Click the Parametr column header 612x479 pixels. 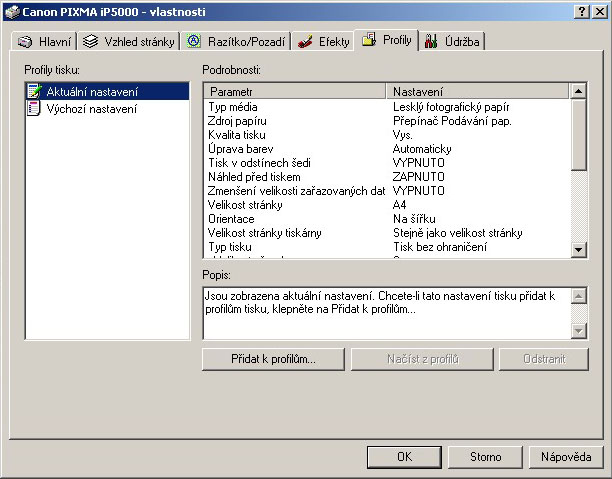coord(295,91)
